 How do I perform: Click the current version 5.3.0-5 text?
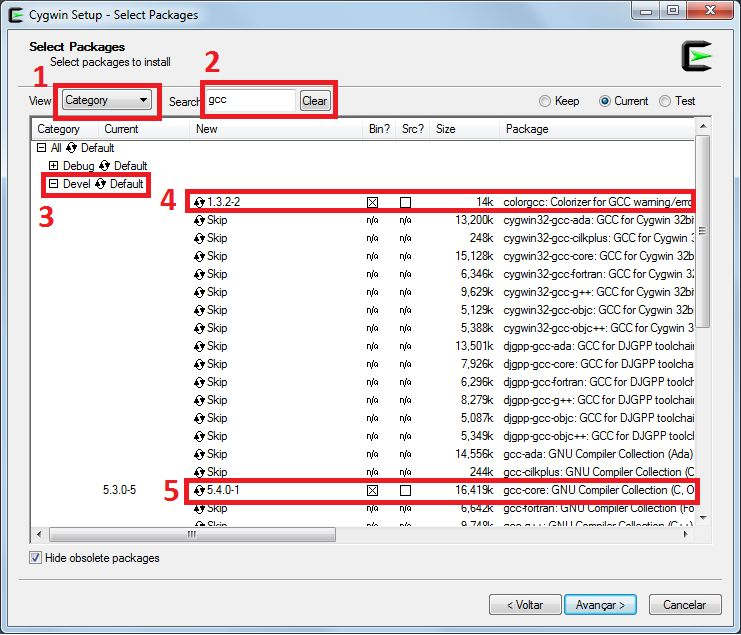coord(119,490)
